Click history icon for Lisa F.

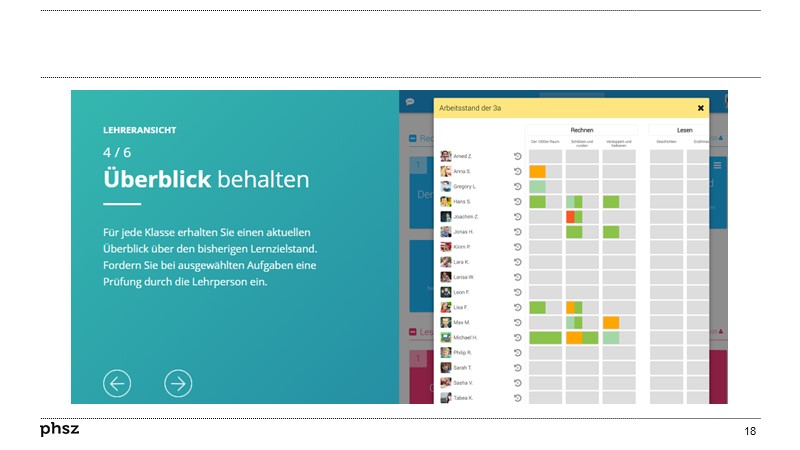click(517, 307)
